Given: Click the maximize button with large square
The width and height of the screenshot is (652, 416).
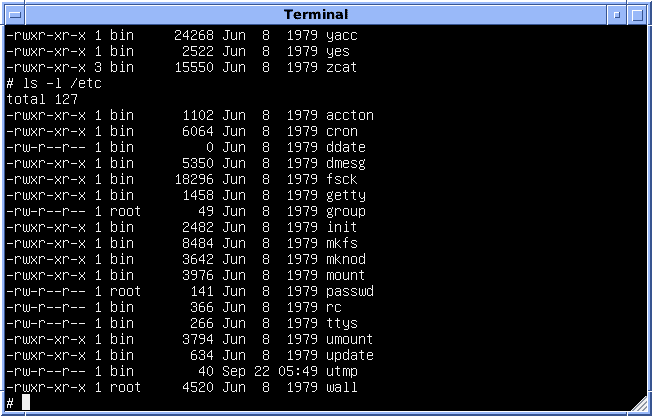Looking at the screenshot, I should coord(637,14).
